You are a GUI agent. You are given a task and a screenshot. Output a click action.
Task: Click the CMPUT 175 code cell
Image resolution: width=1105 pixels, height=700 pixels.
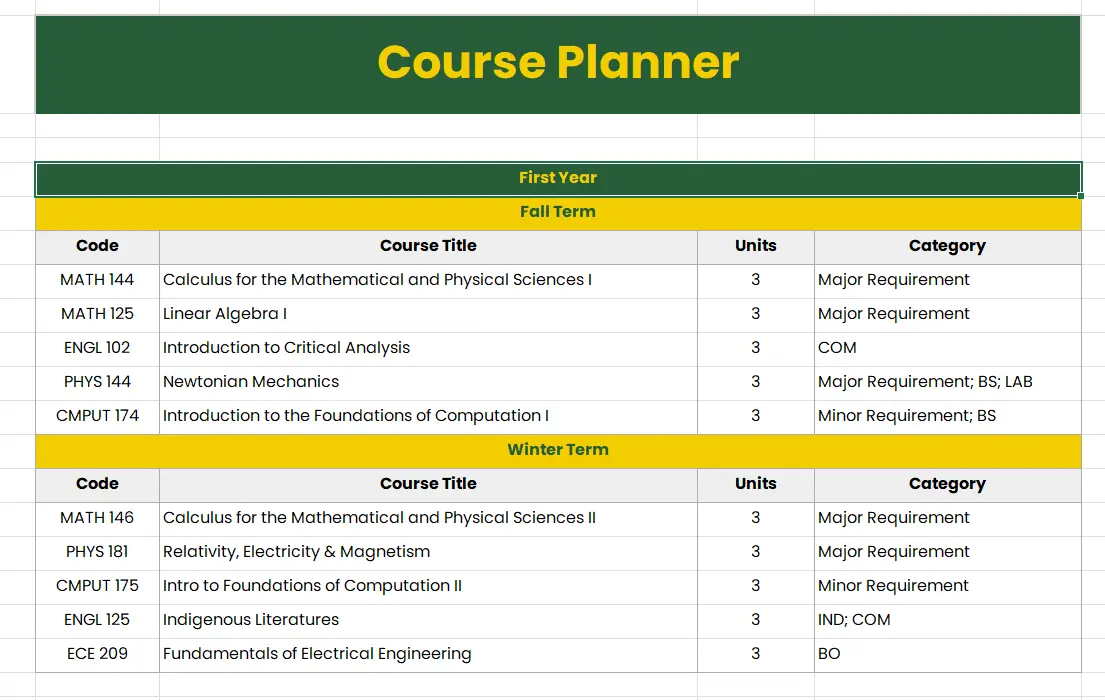97,586
